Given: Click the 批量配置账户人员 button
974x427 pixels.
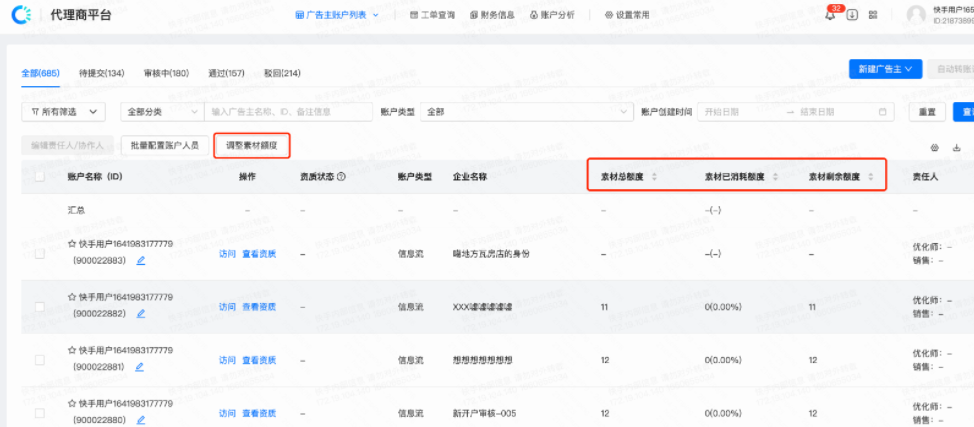Looking at the screenshot, I should [165, 145].
